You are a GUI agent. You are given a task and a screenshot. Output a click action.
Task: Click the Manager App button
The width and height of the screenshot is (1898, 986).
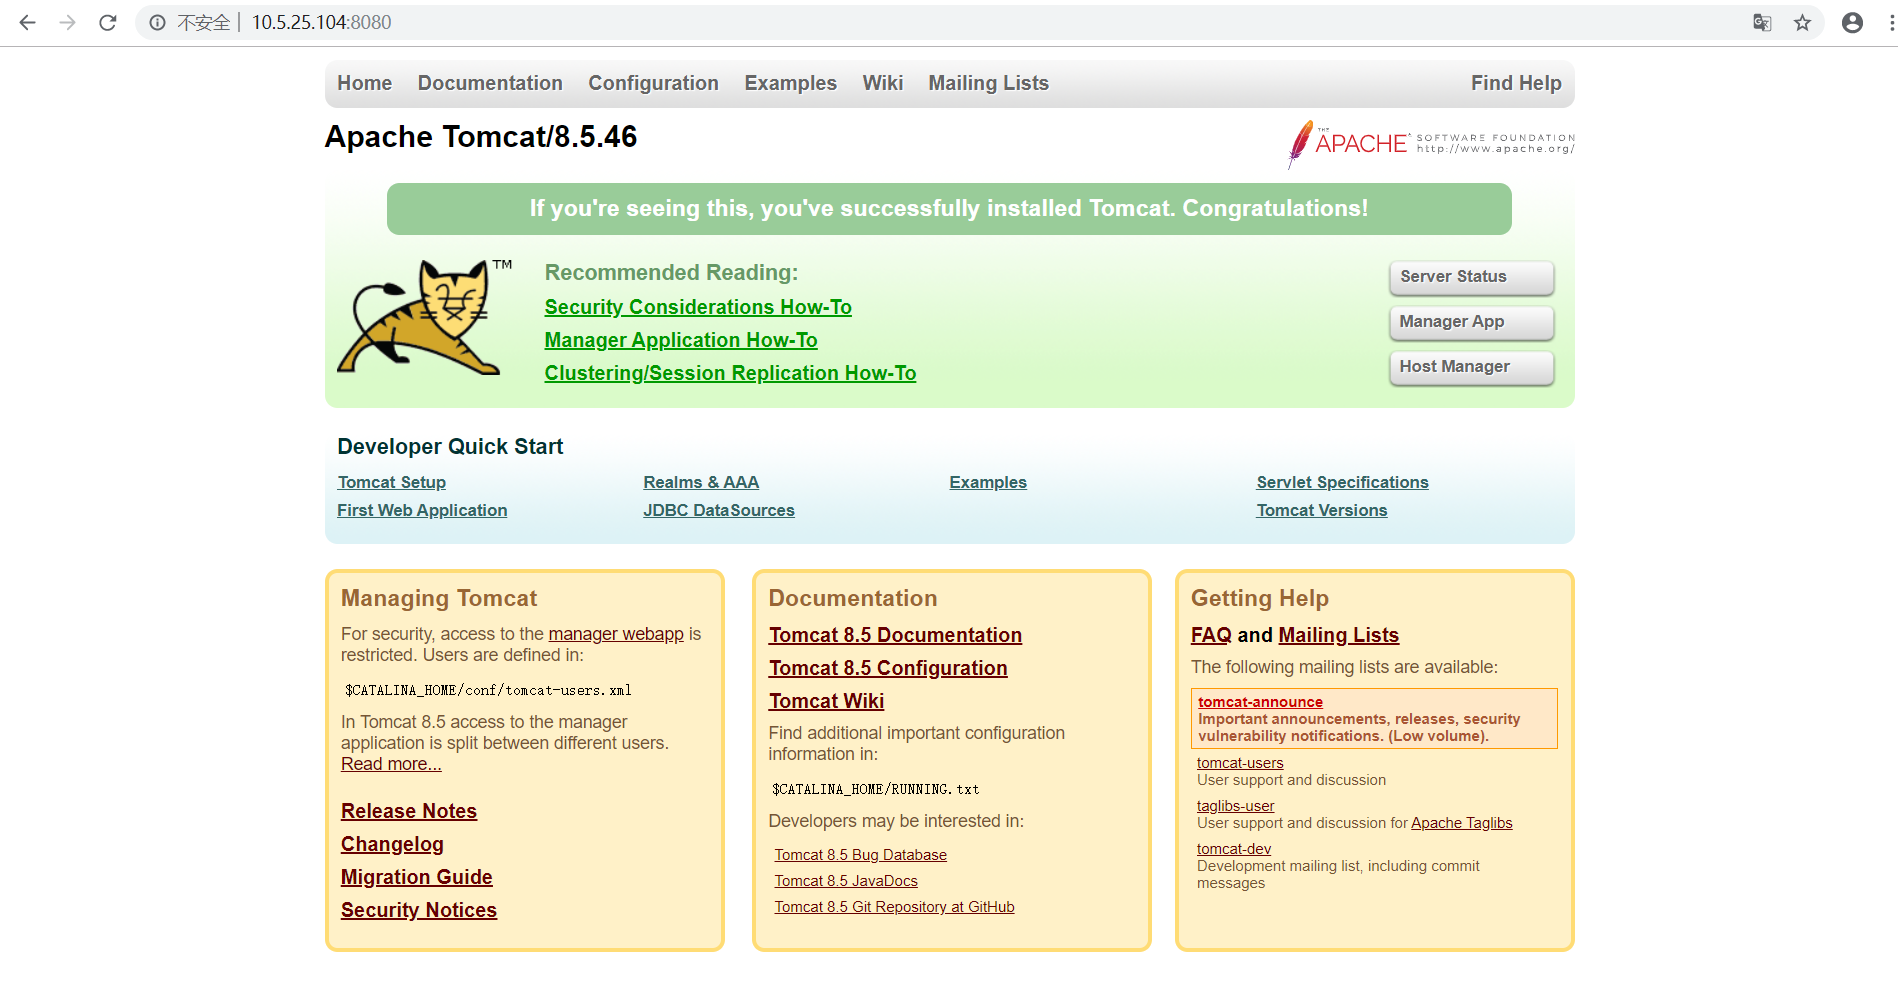pyautogui.click(x=1471, y=322)
